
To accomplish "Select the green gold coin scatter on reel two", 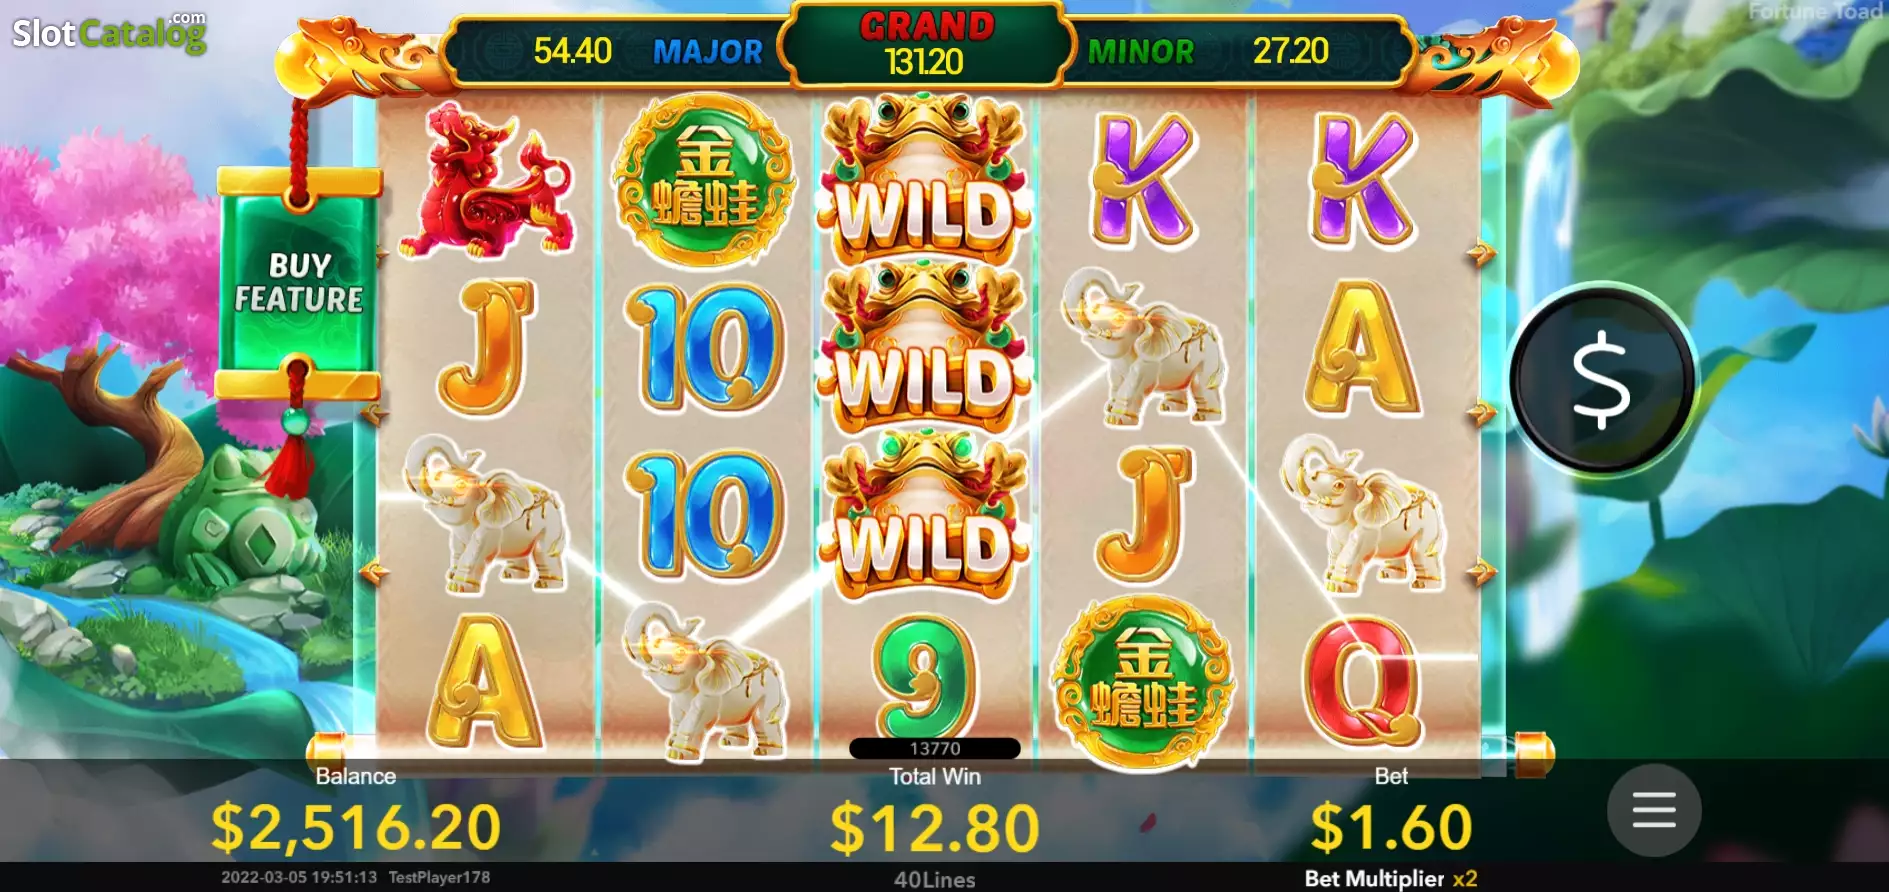I will [705, 180].
